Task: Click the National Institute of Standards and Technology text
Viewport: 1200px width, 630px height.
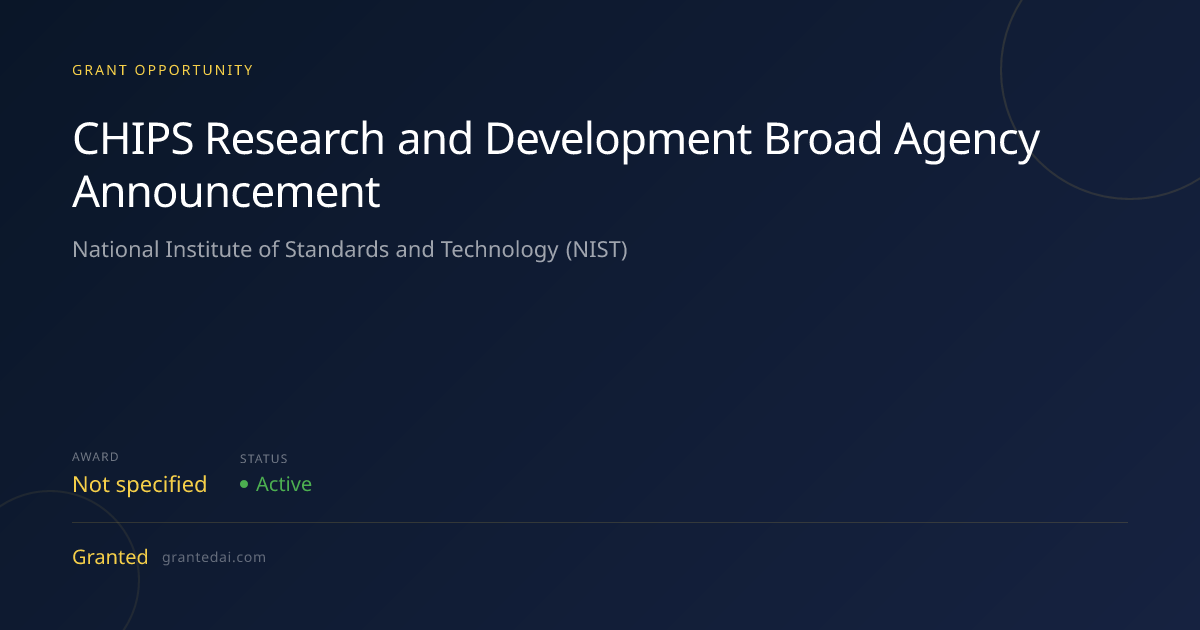Action: click(x=350, y=249)
